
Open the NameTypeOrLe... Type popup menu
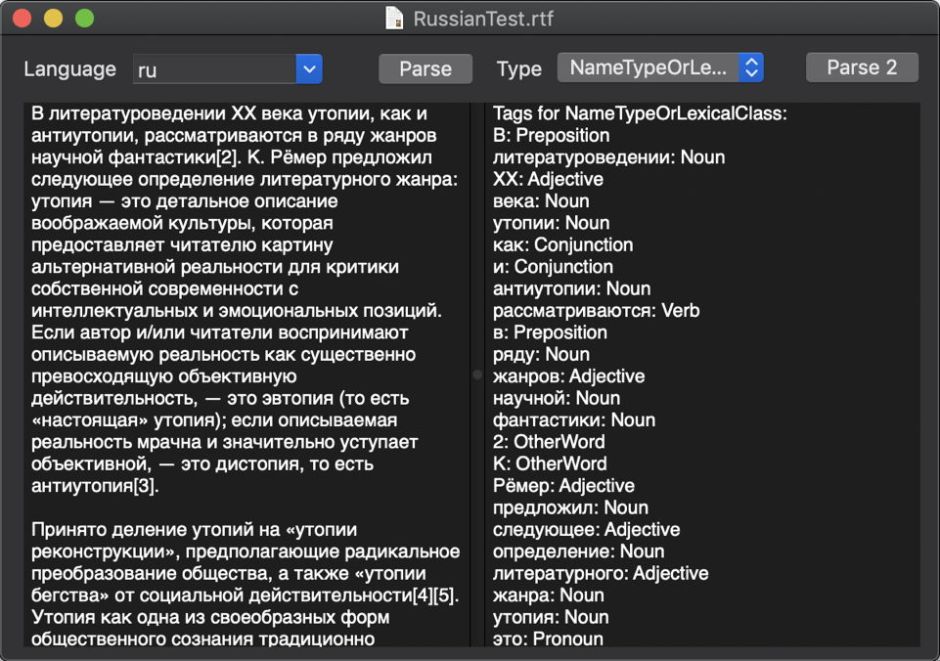[x=660, y=68]
